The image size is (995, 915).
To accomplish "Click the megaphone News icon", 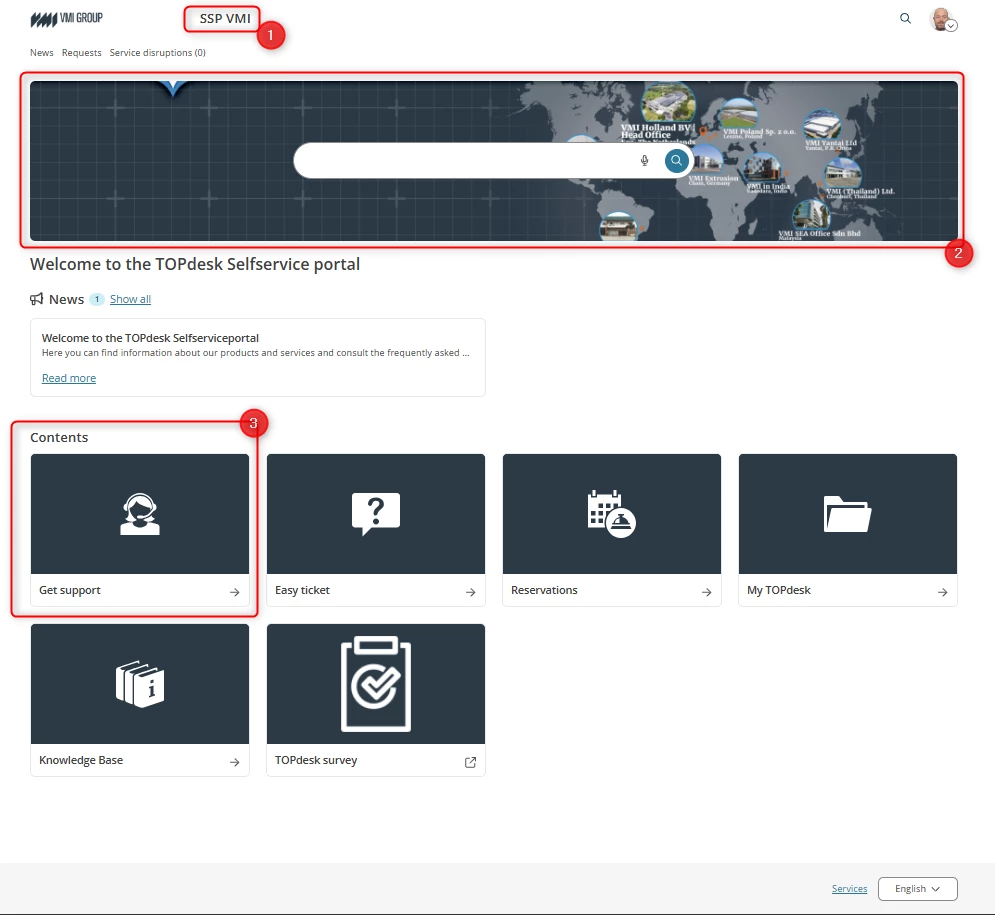I will 37,299.
